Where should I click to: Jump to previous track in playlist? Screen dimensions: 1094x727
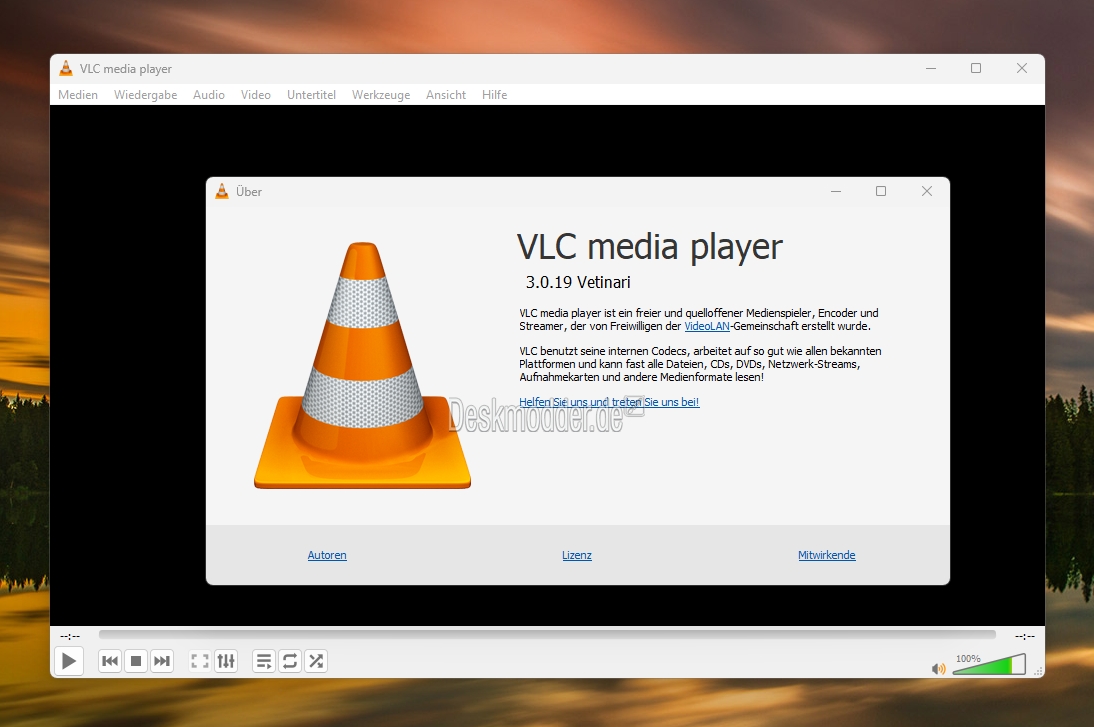coord(110,661)
